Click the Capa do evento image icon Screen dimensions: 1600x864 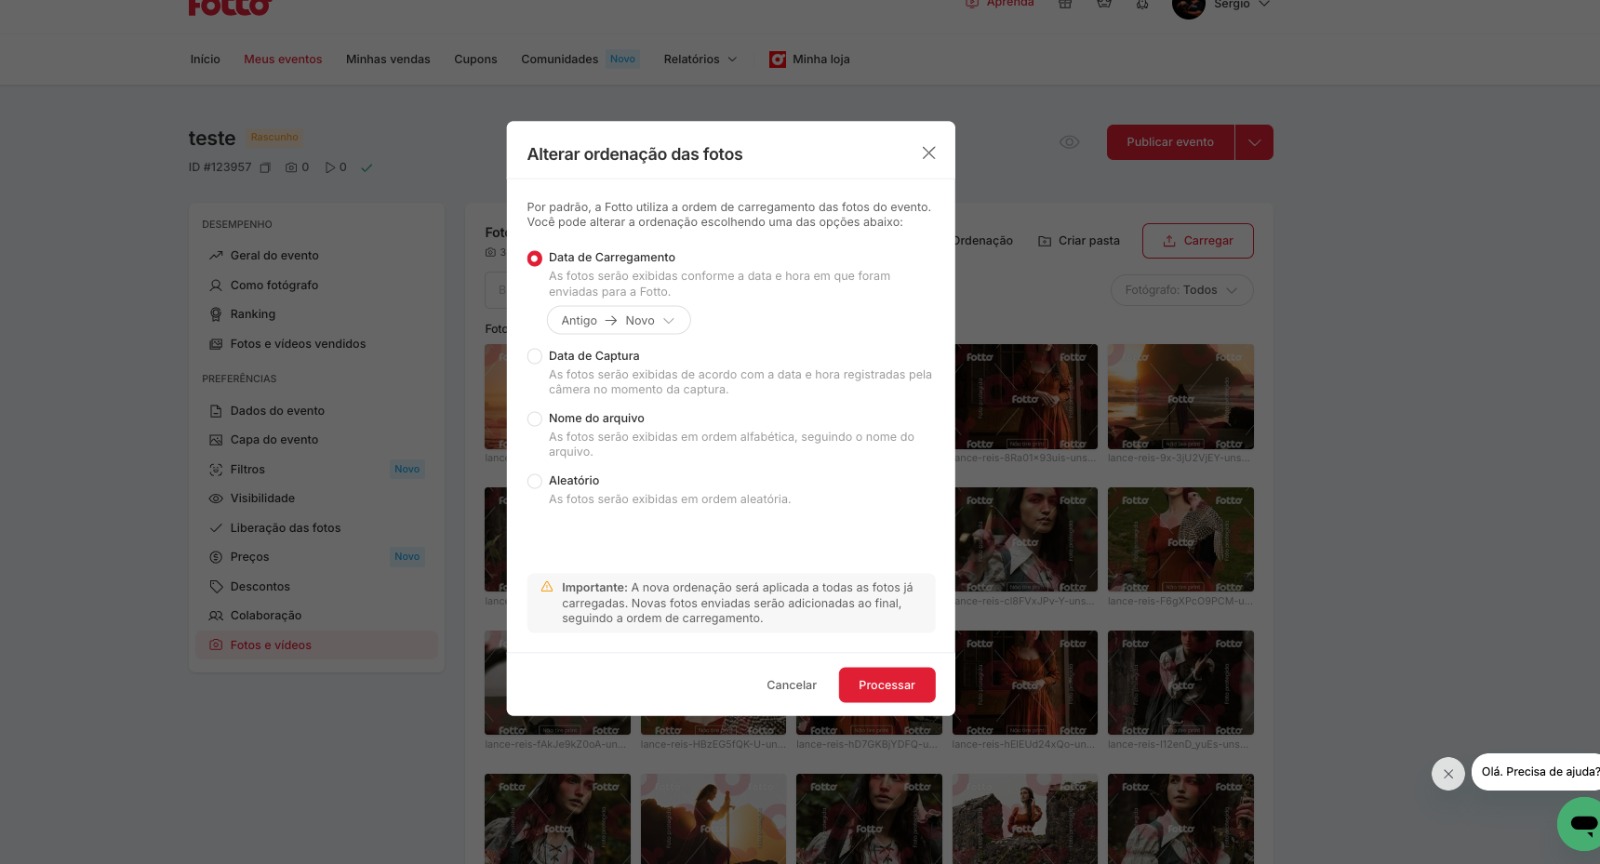coord(216,440)
